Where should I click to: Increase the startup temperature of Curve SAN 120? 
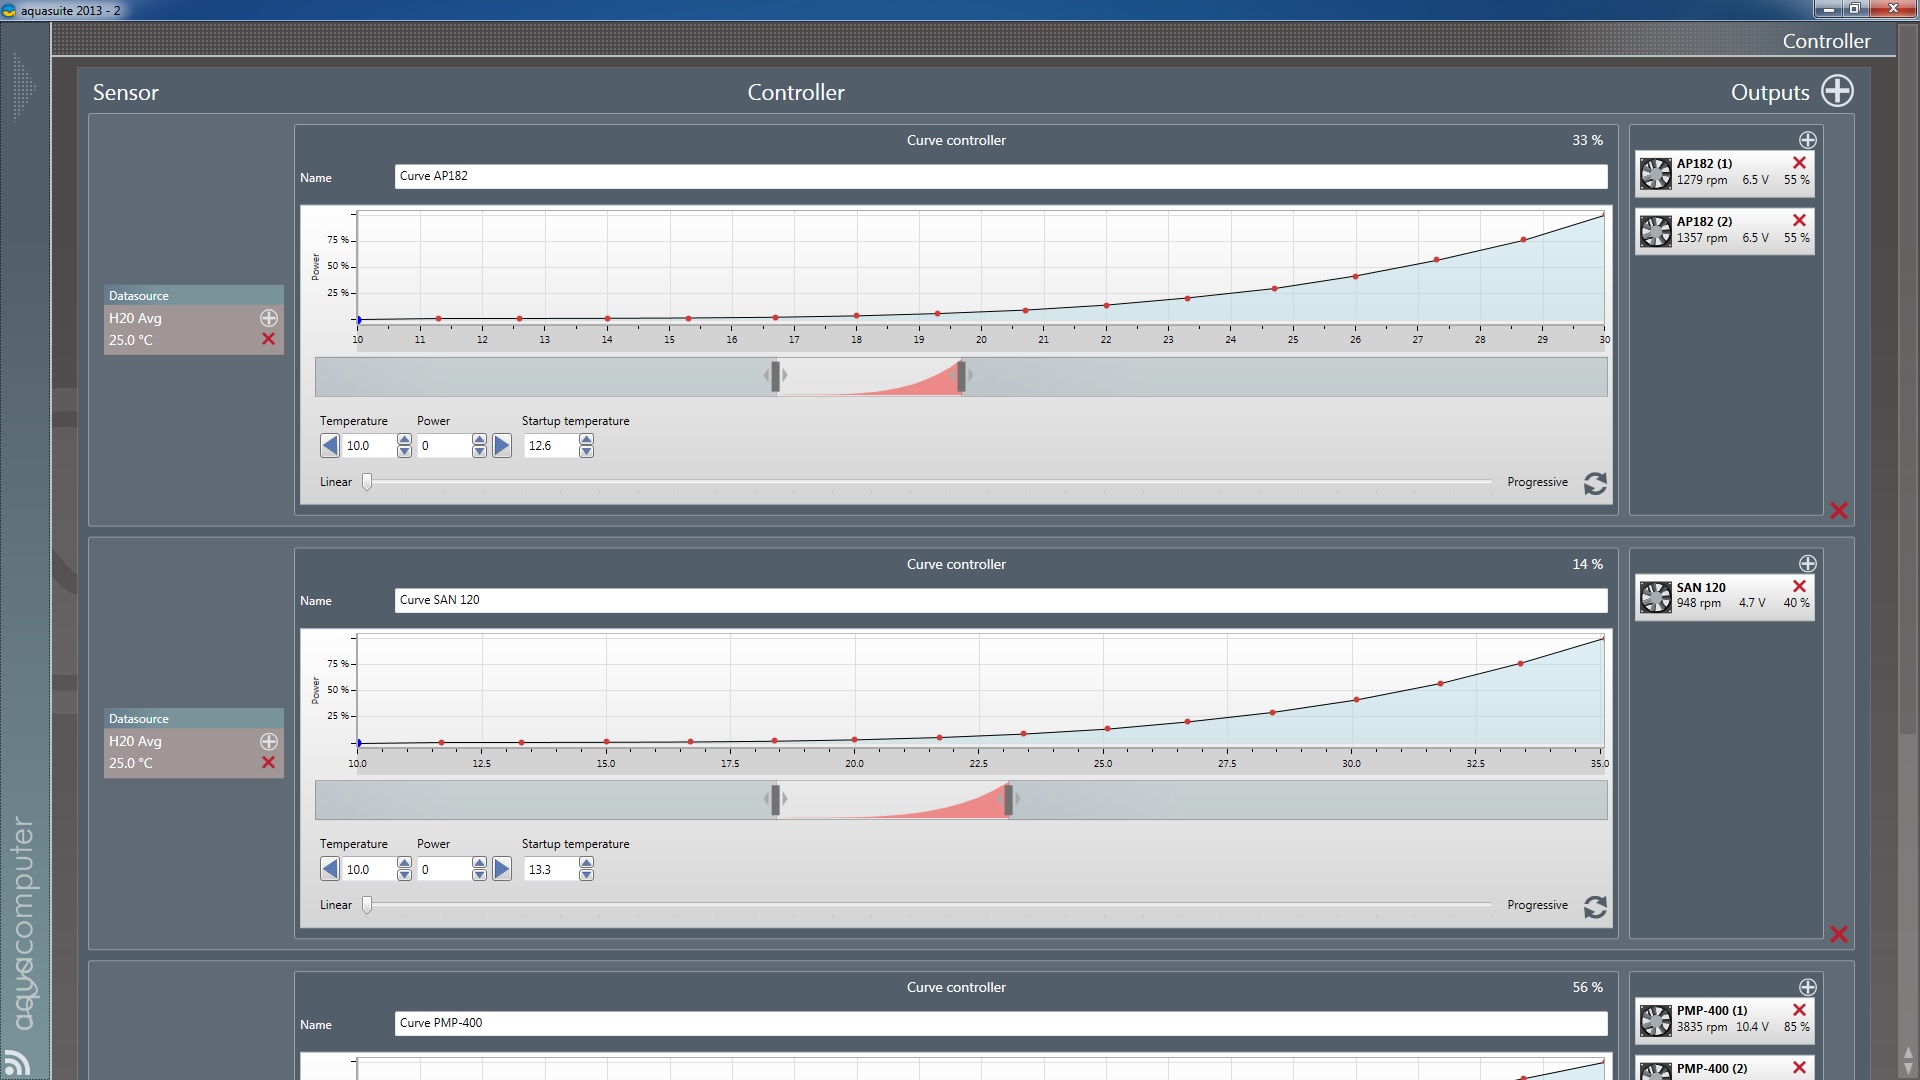586,863
